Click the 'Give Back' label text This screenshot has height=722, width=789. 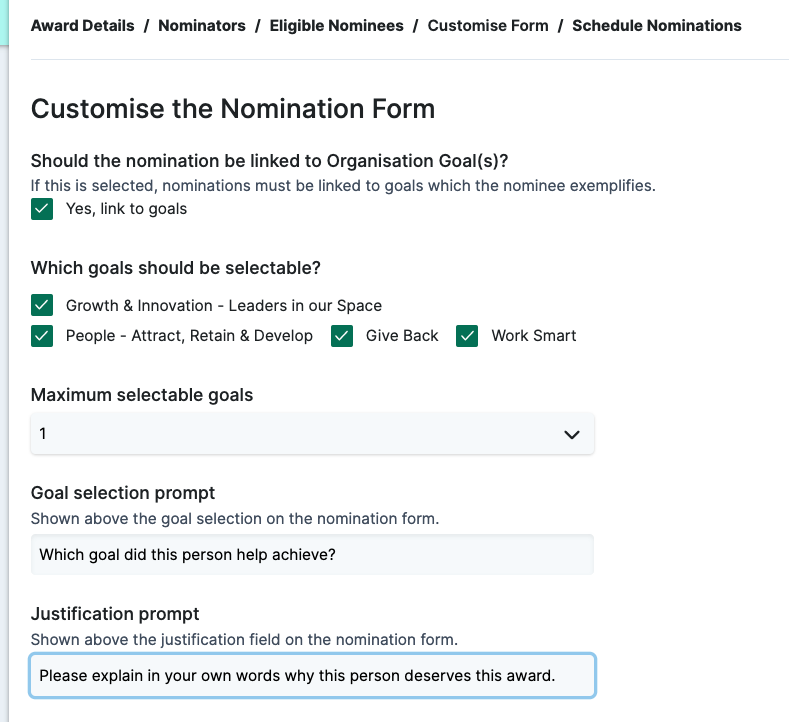[402, 336]
